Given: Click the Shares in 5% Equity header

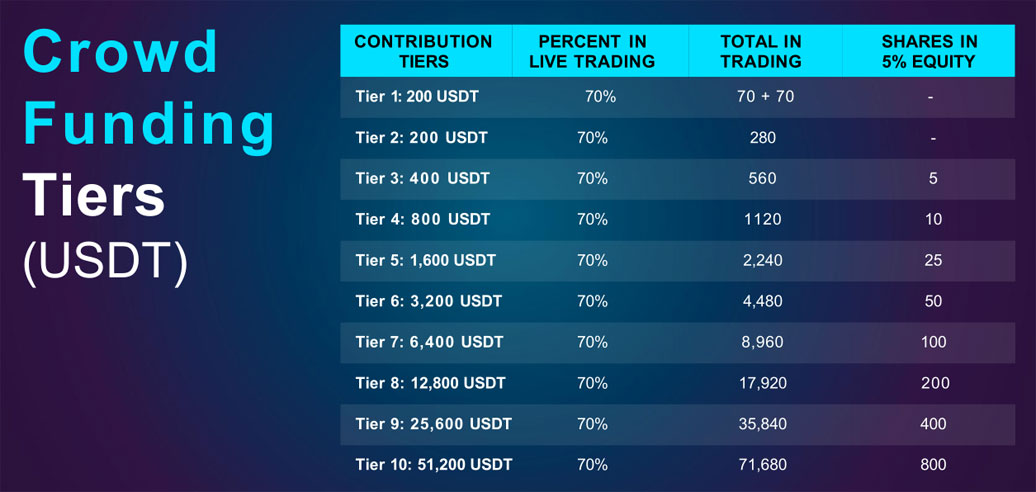Looking at the screenshot, I should 929,52.
